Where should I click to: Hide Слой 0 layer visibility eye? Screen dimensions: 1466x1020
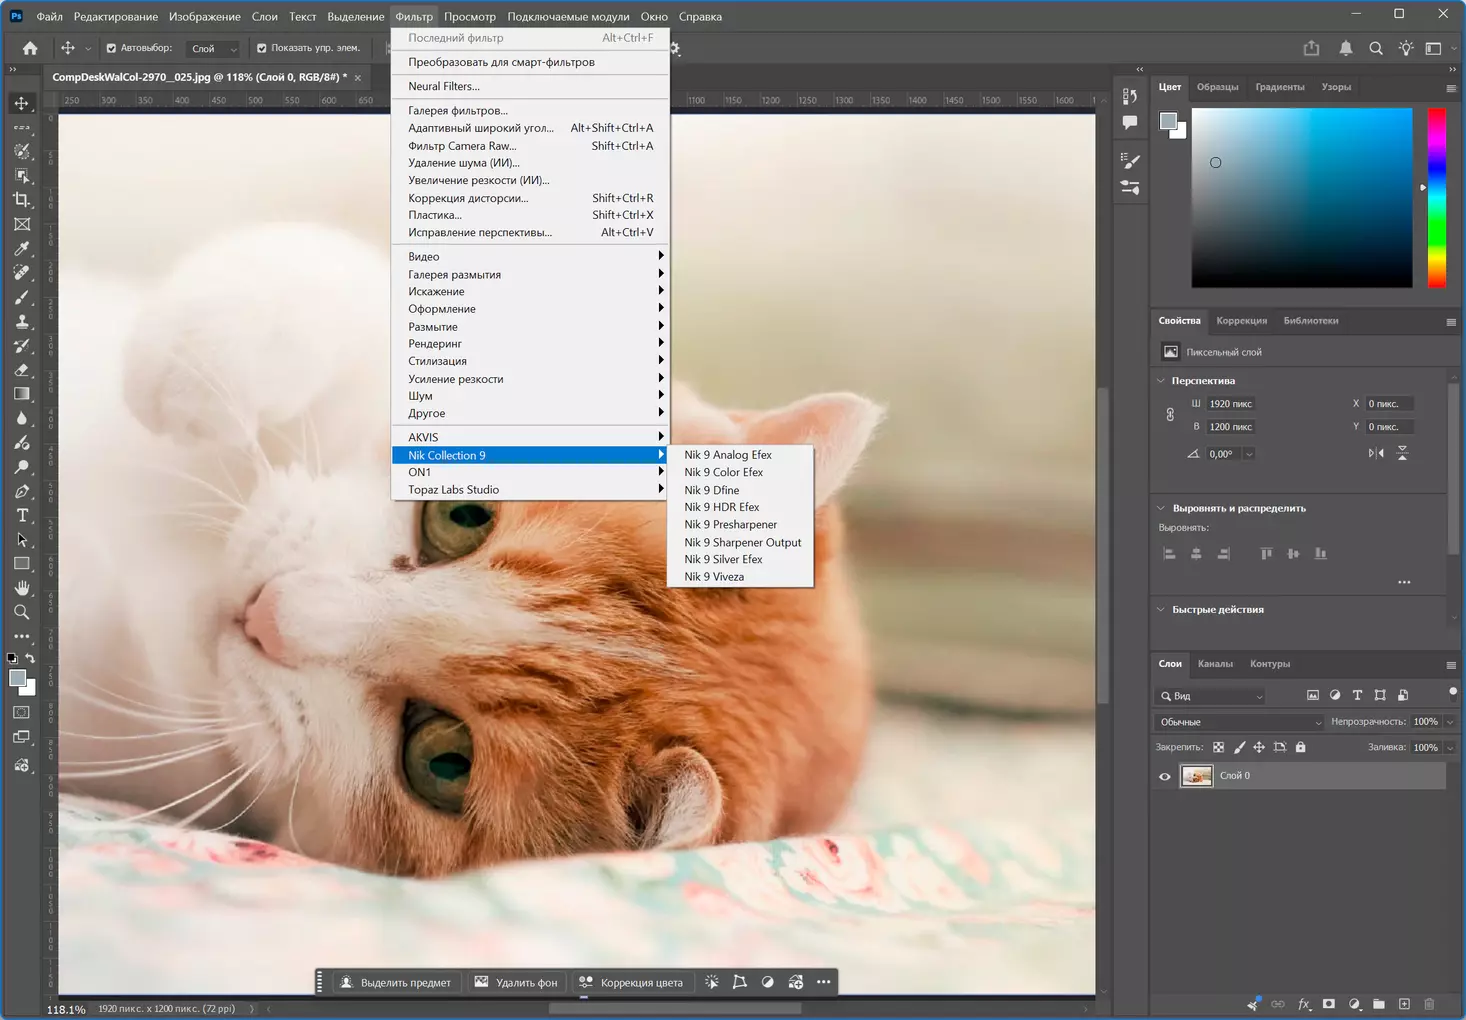pos(1164,776)
